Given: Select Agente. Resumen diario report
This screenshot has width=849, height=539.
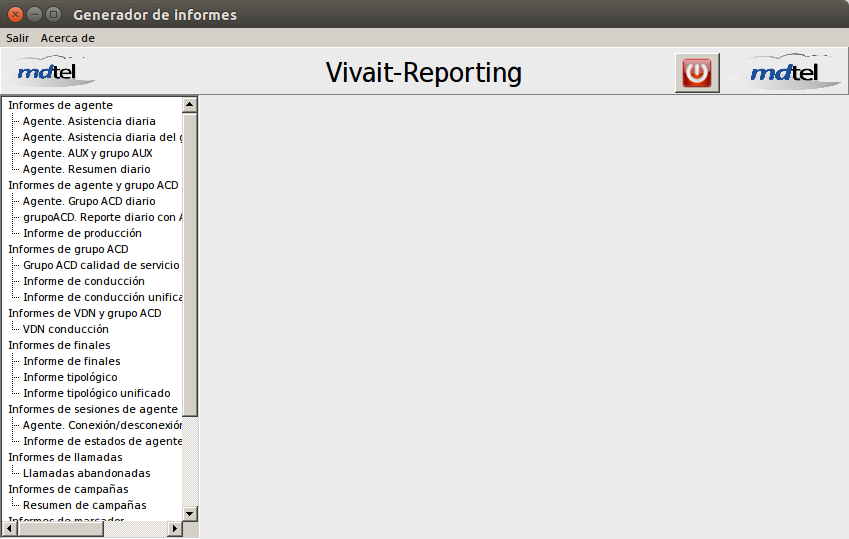Looking at the screenshot, I should pyautogui.click(x=87, y=169).
